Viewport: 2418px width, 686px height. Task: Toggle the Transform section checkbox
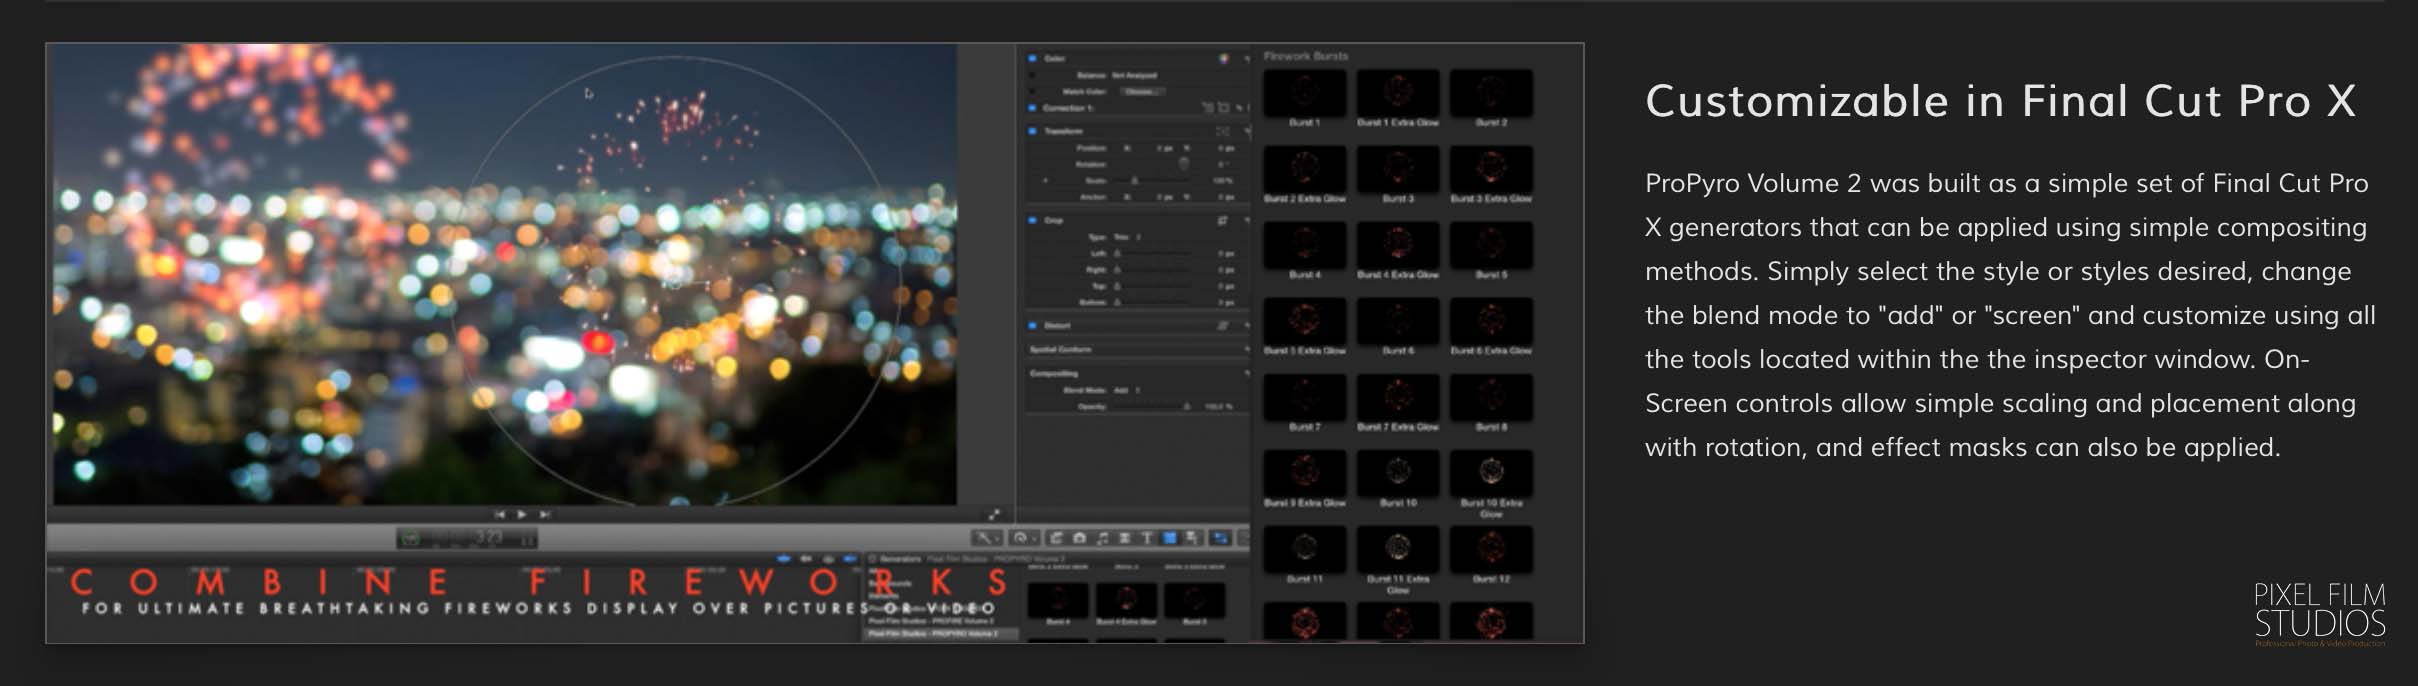1032,131
